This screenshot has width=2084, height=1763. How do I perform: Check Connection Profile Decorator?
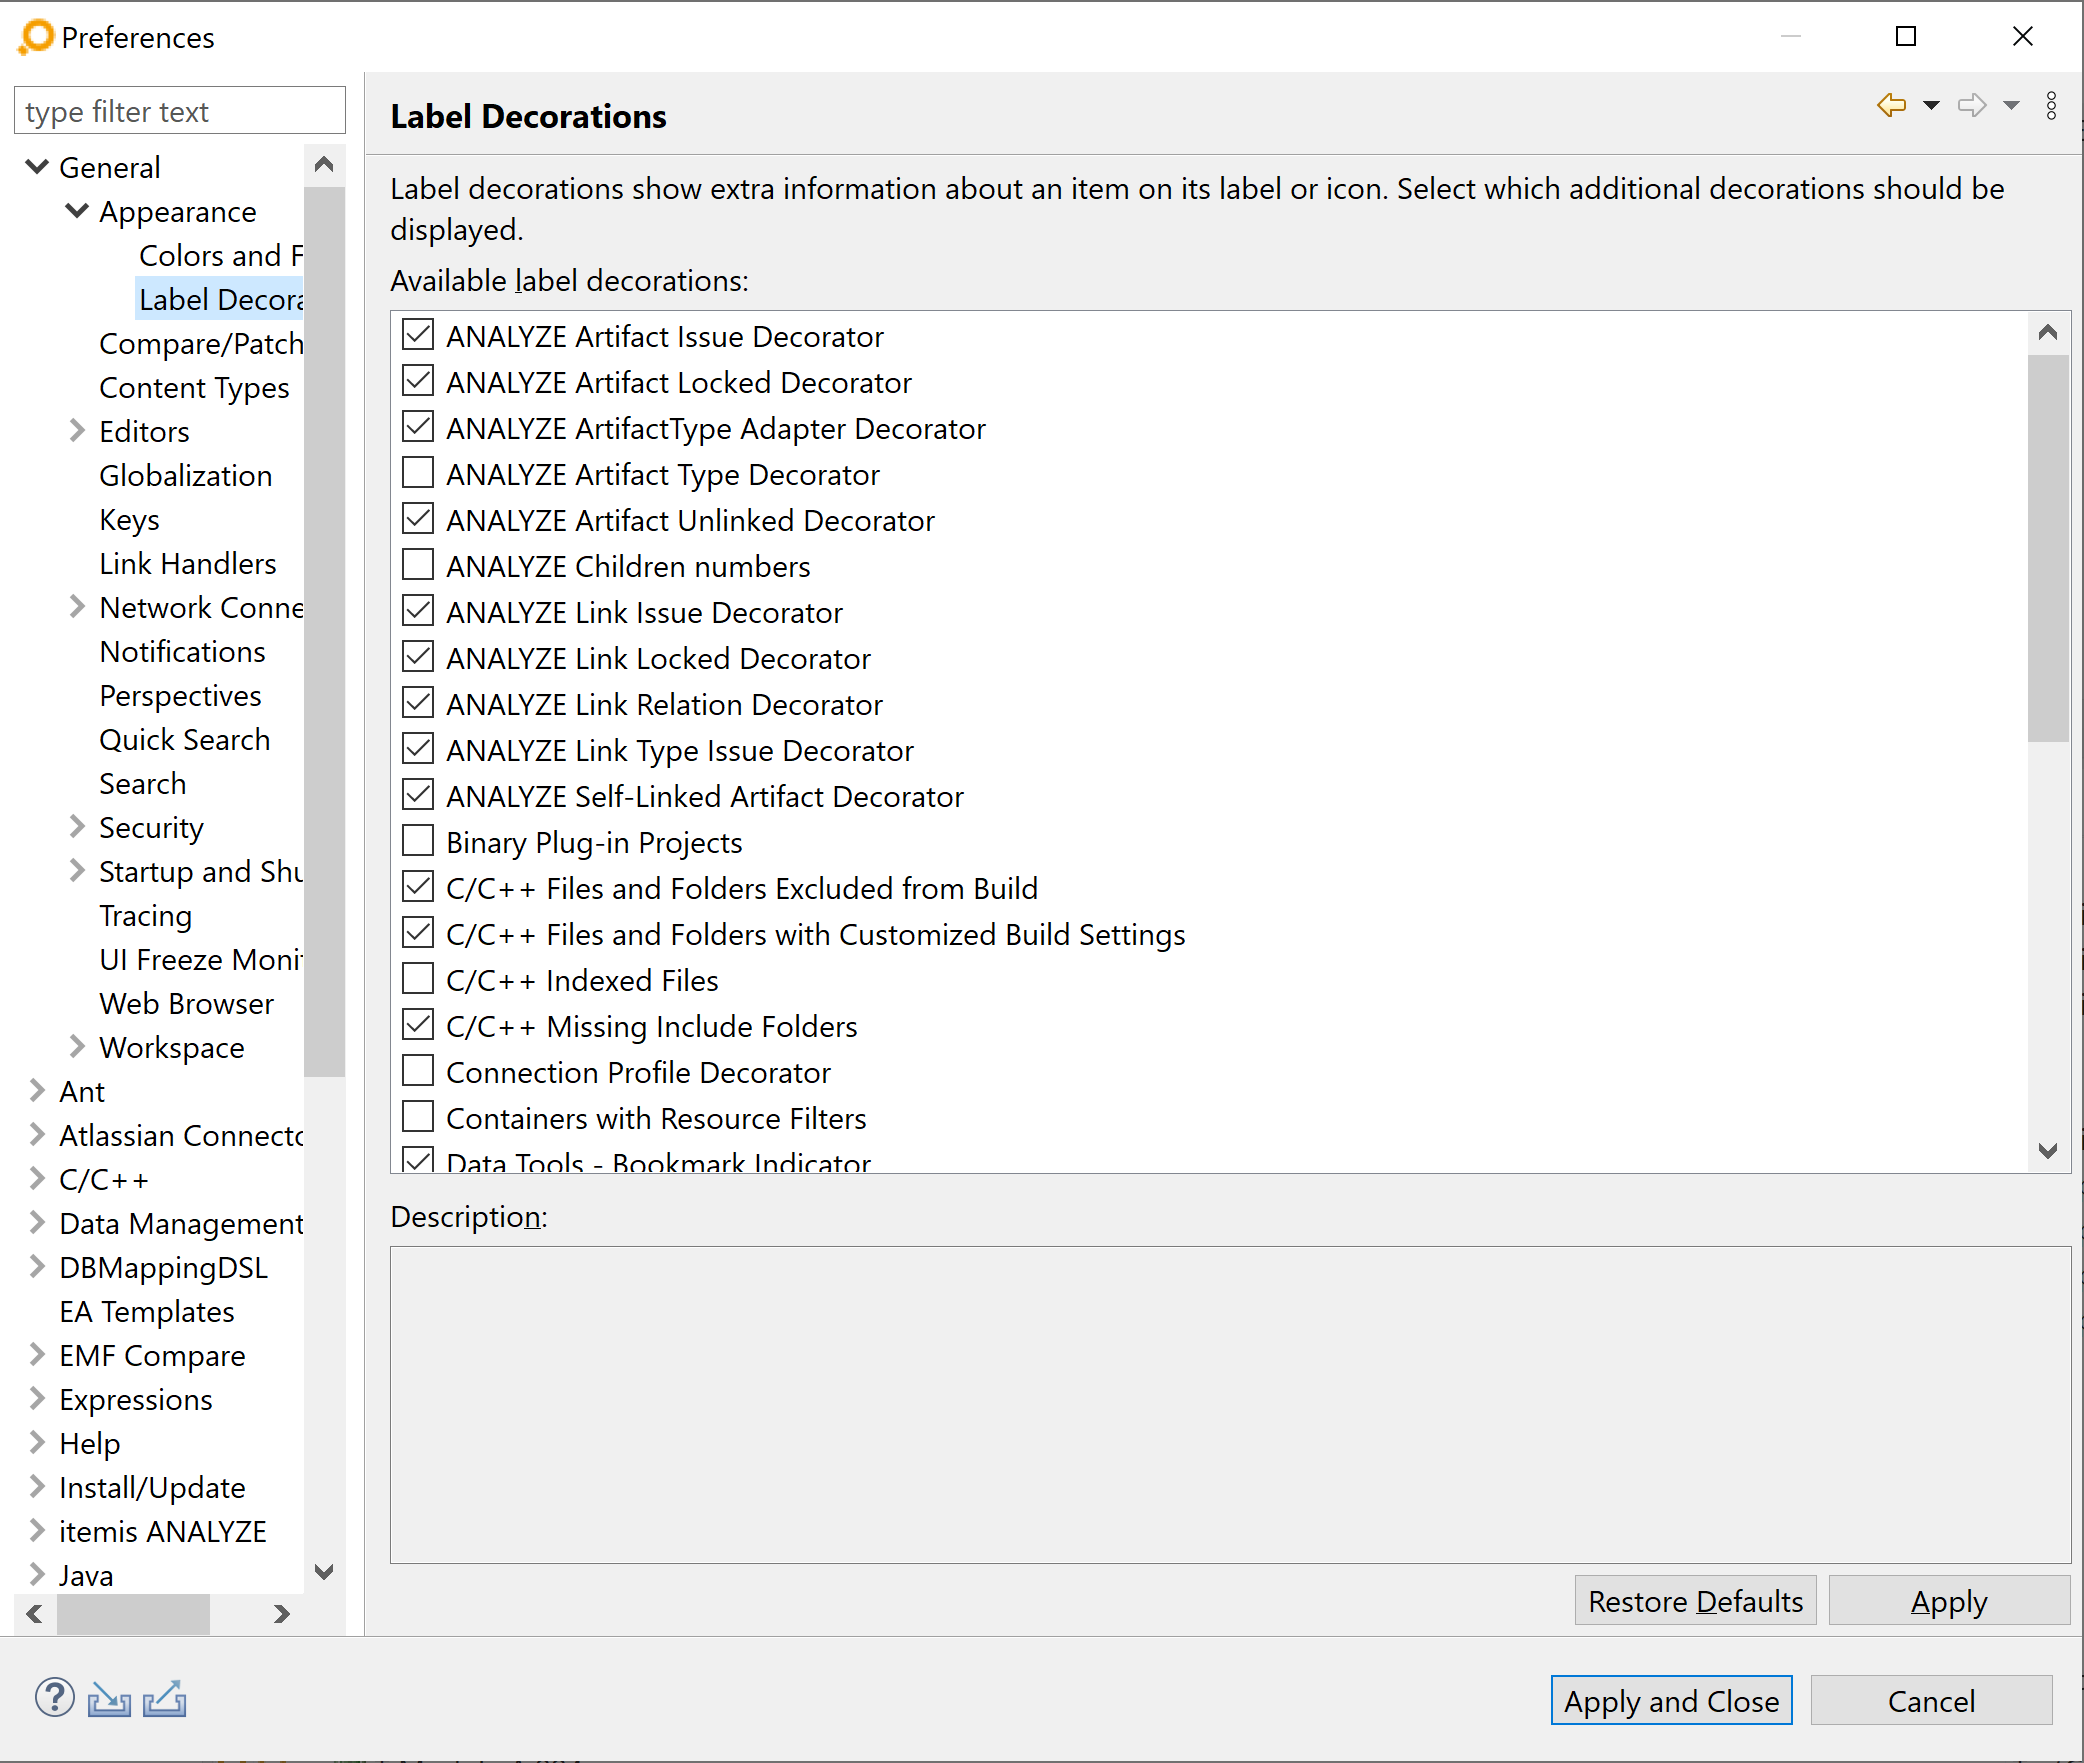[x=418, y=1071]
